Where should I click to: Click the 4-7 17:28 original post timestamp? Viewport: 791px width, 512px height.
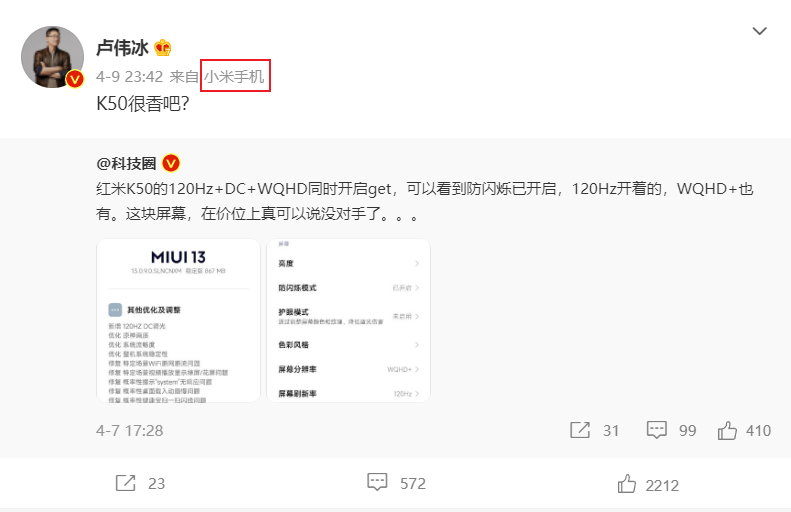pos(130,431)
